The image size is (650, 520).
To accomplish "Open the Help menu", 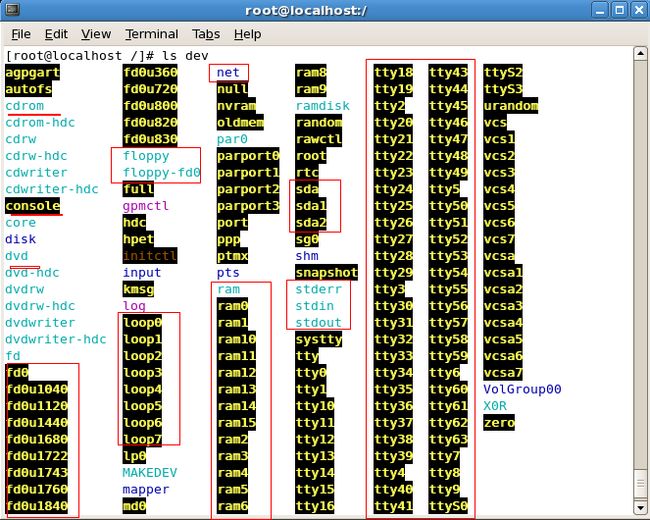I will [247, 34].
